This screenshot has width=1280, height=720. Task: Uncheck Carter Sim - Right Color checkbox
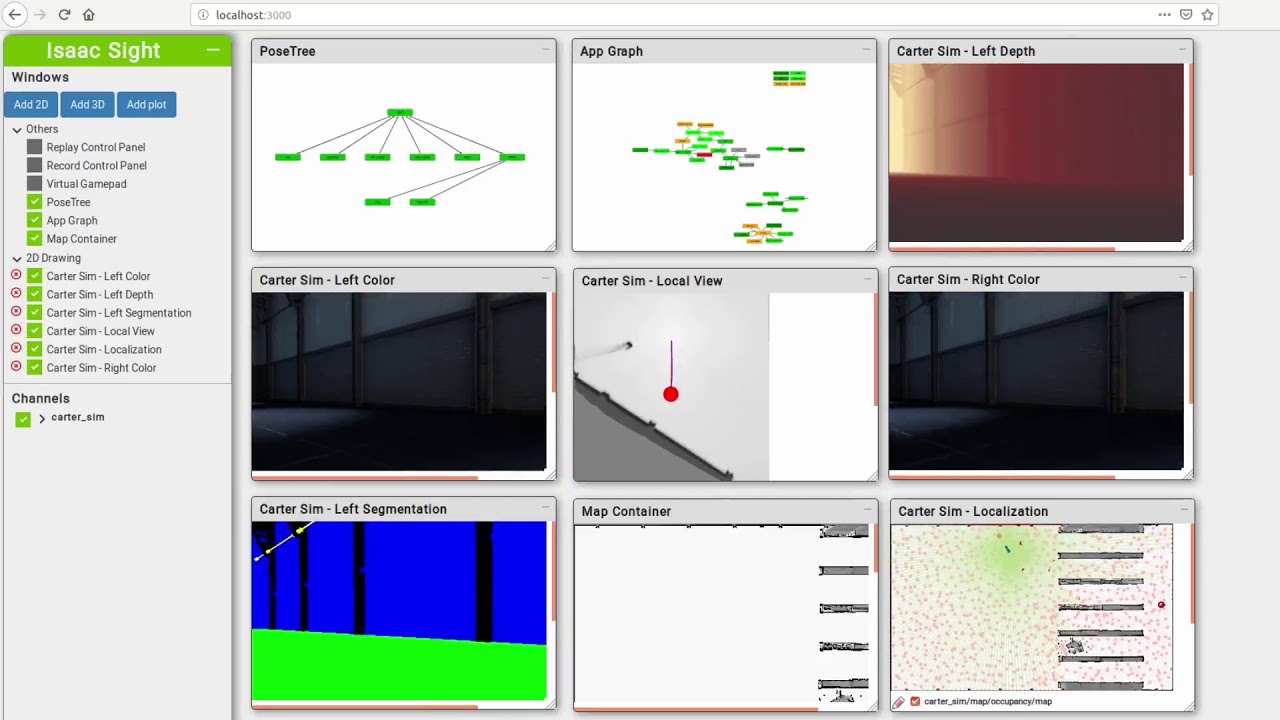[35, 367]
